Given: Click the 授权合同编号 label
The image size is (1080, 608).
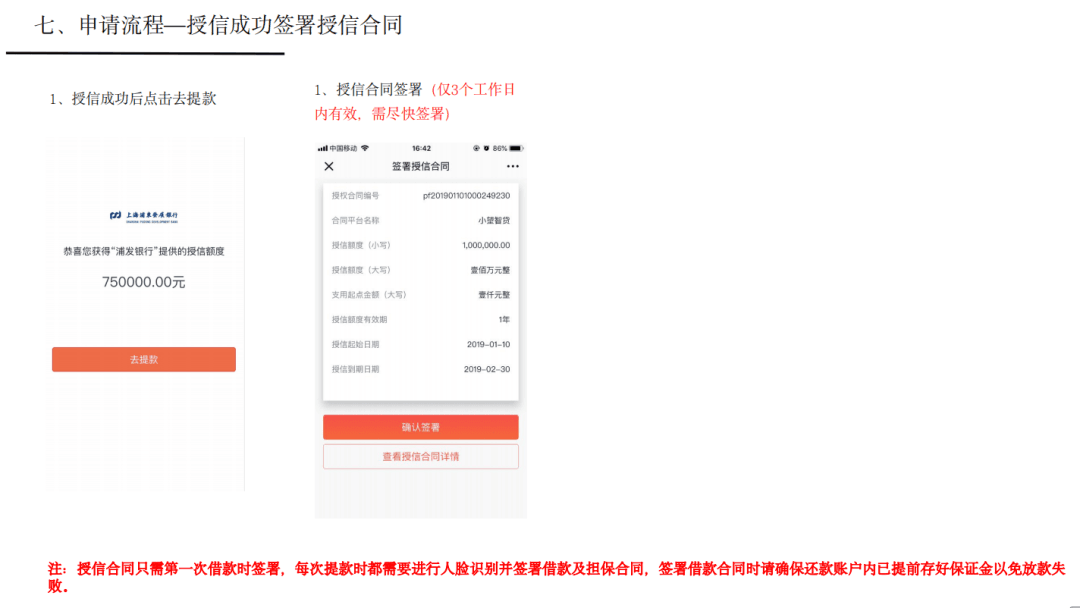Looking at the screenshot, I should (x=355, y=196).
